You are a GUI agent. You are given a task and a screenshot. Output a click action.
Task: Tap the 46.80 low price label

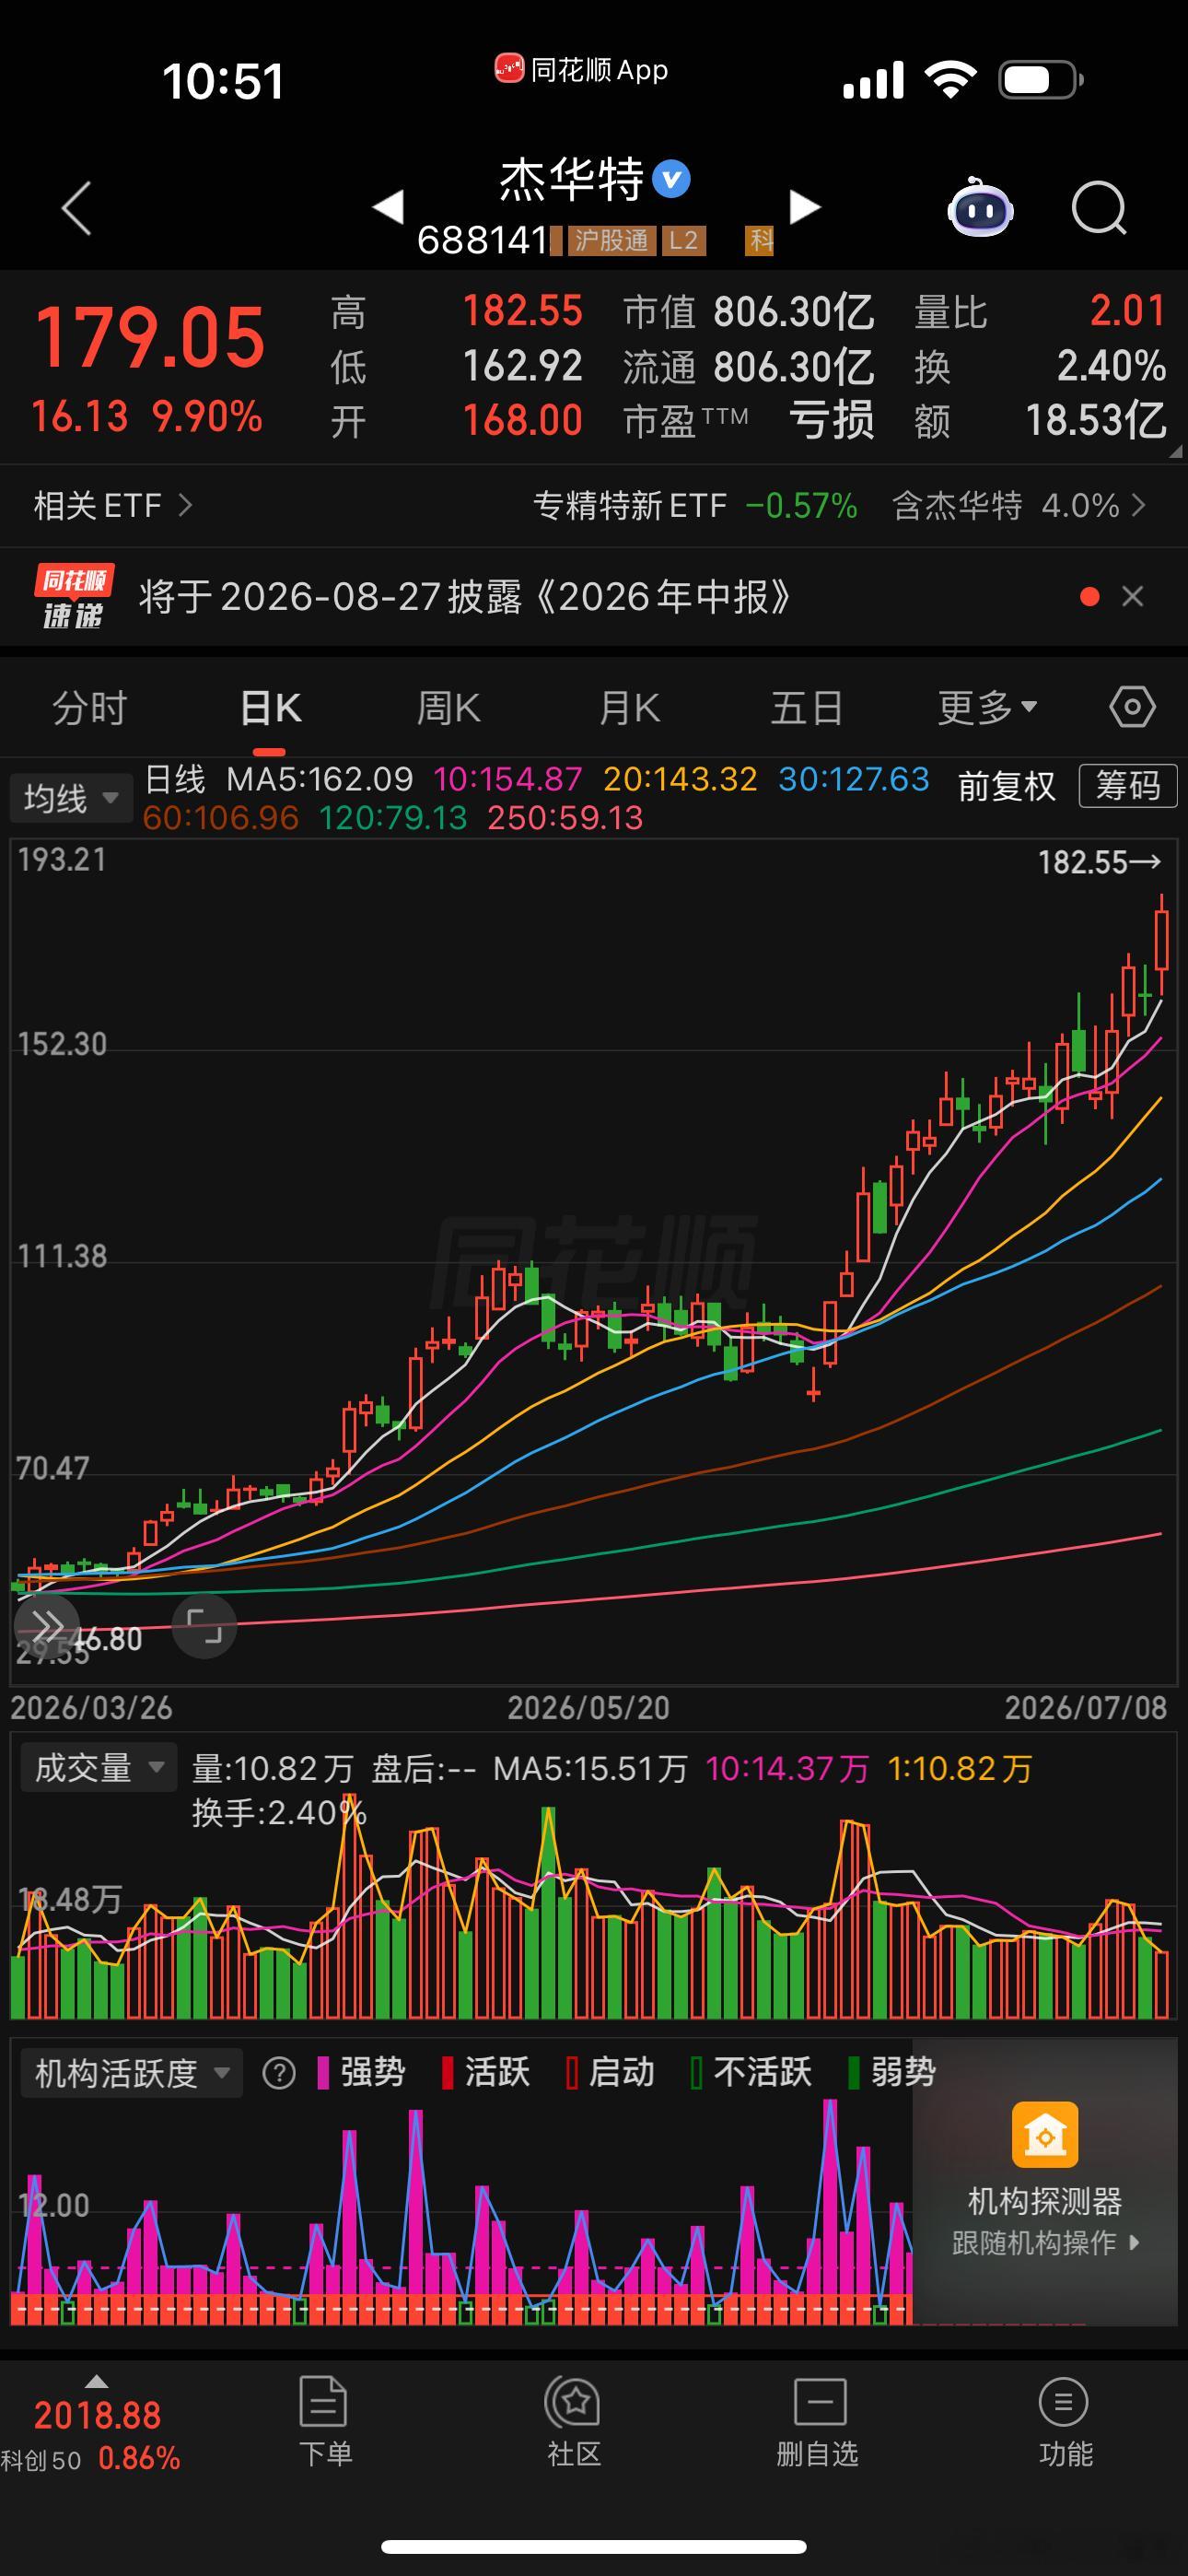110,1640
